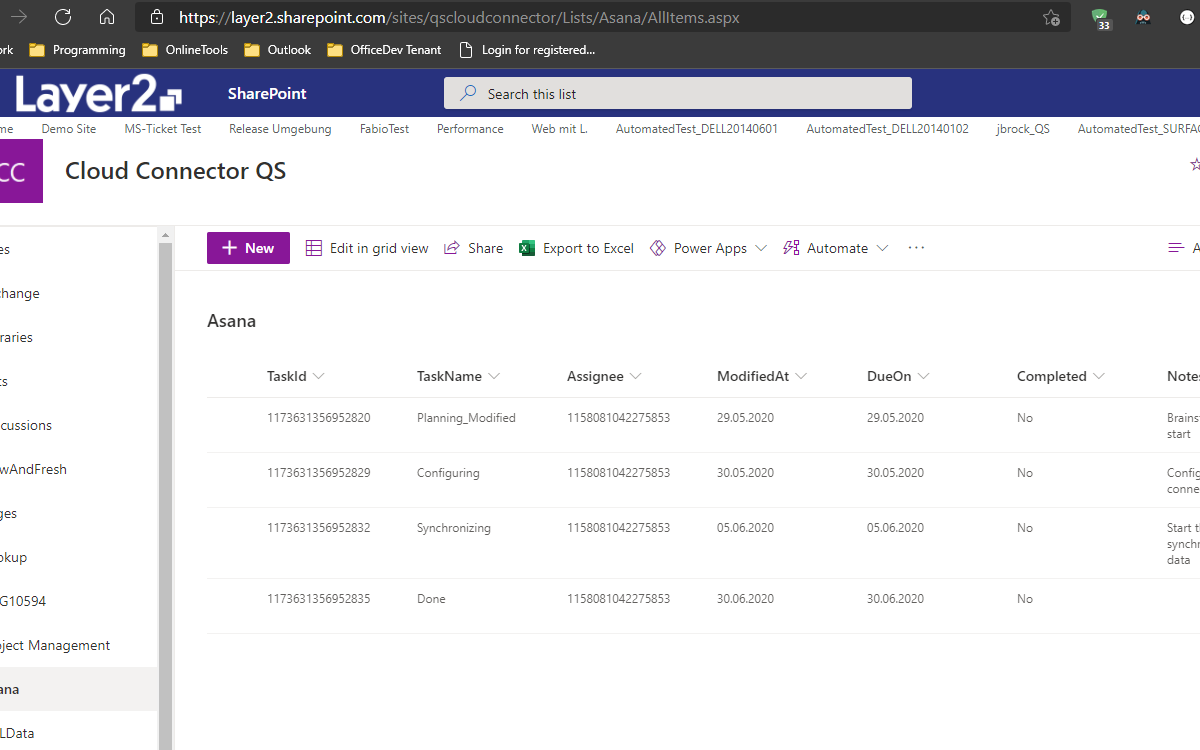The image size is (1200, 750).
Task: Open DueOn column header options
Action: (924, 376)
